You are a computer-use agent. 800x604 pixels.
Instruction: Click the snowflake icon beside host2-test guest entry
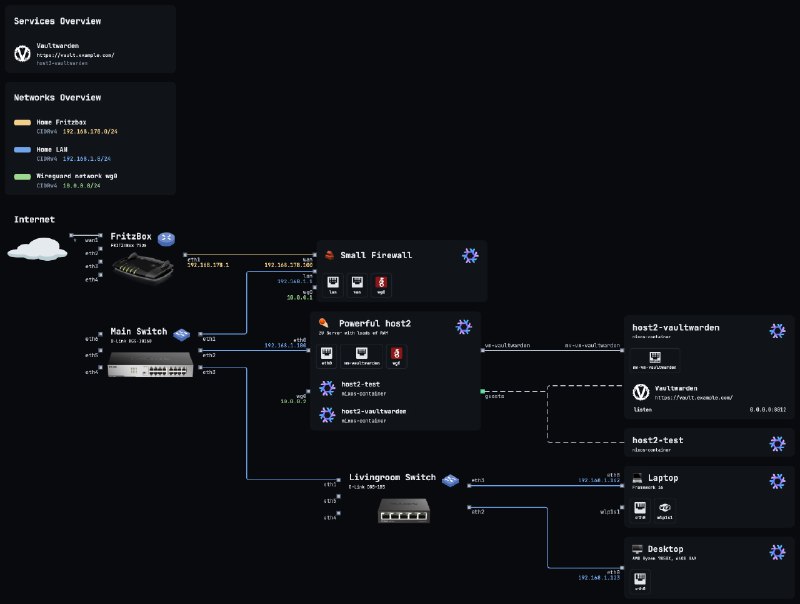pos(327,388)
